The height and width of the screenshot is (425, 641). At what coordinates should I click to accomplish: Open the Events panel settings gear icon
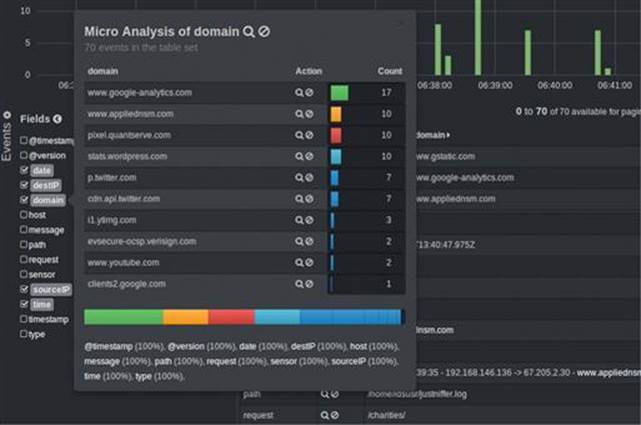coord(7,115)
